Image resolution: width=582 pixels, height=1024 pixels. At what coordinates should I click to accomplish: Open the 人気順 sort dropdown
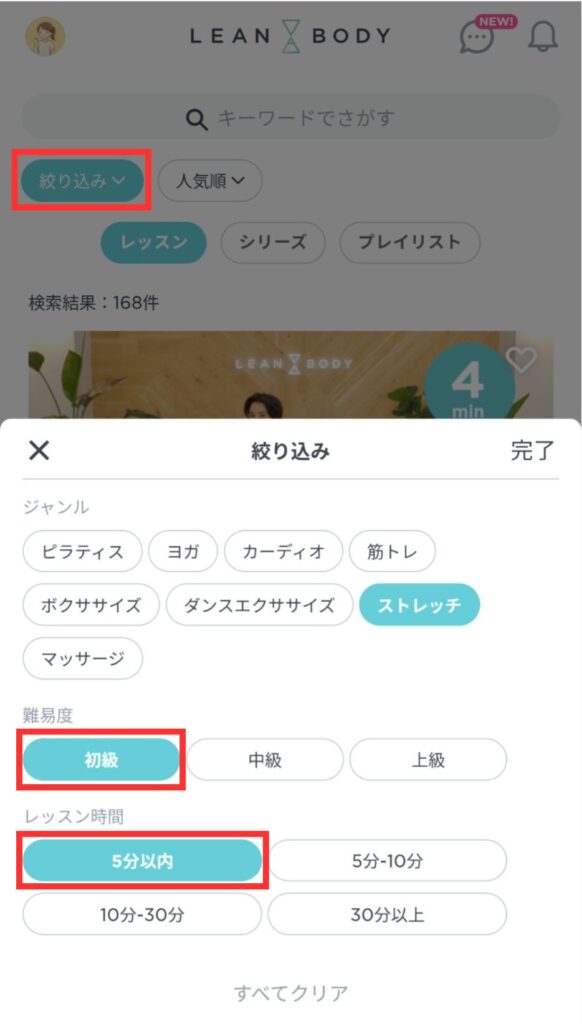210,181
